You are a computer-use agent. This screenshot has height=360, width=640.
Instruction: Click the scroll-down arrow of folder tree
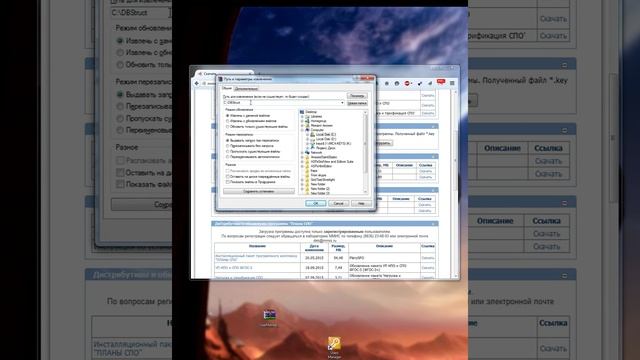point(365,191)
